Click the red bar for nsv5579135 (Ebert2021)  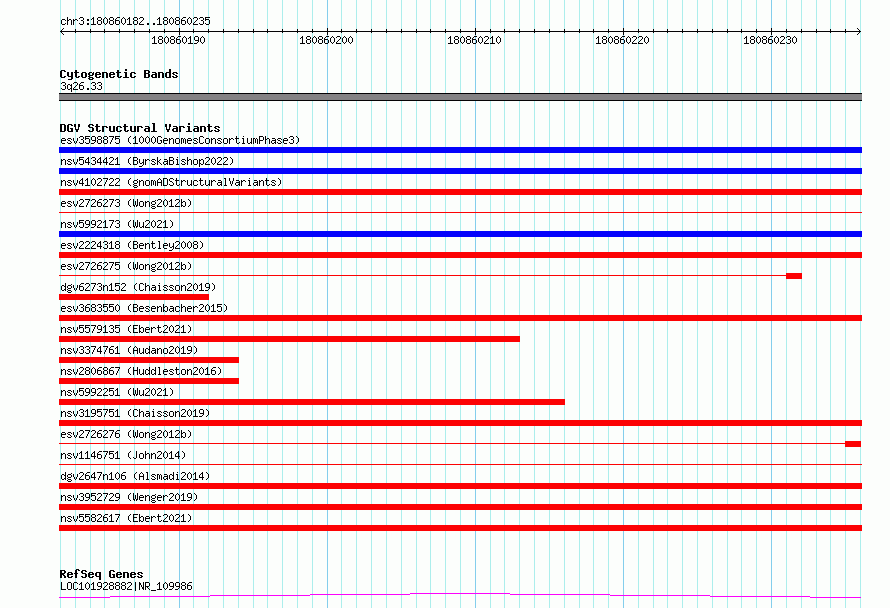coord(289,339)
